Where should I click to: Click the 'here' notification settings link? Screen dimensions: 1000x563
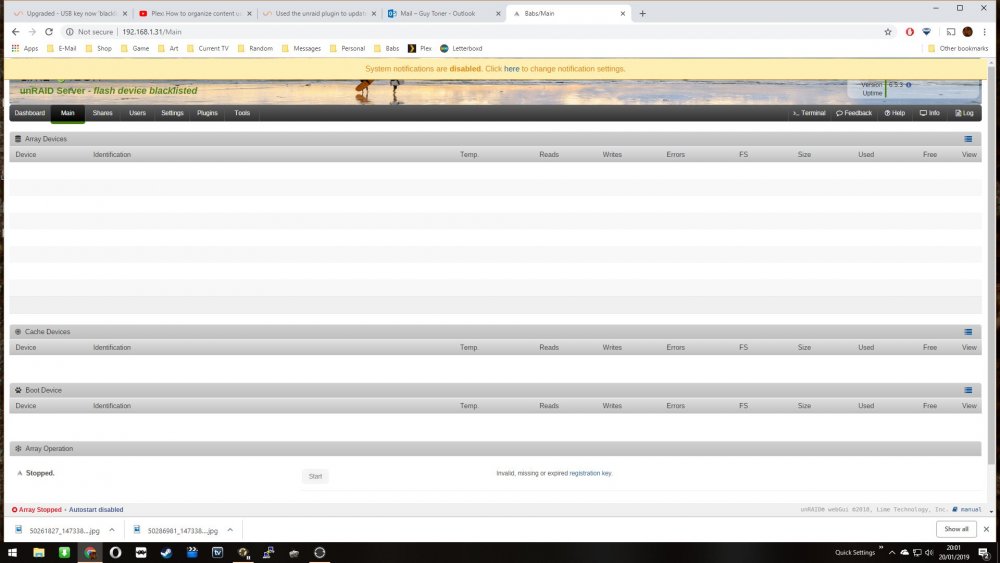511,69
